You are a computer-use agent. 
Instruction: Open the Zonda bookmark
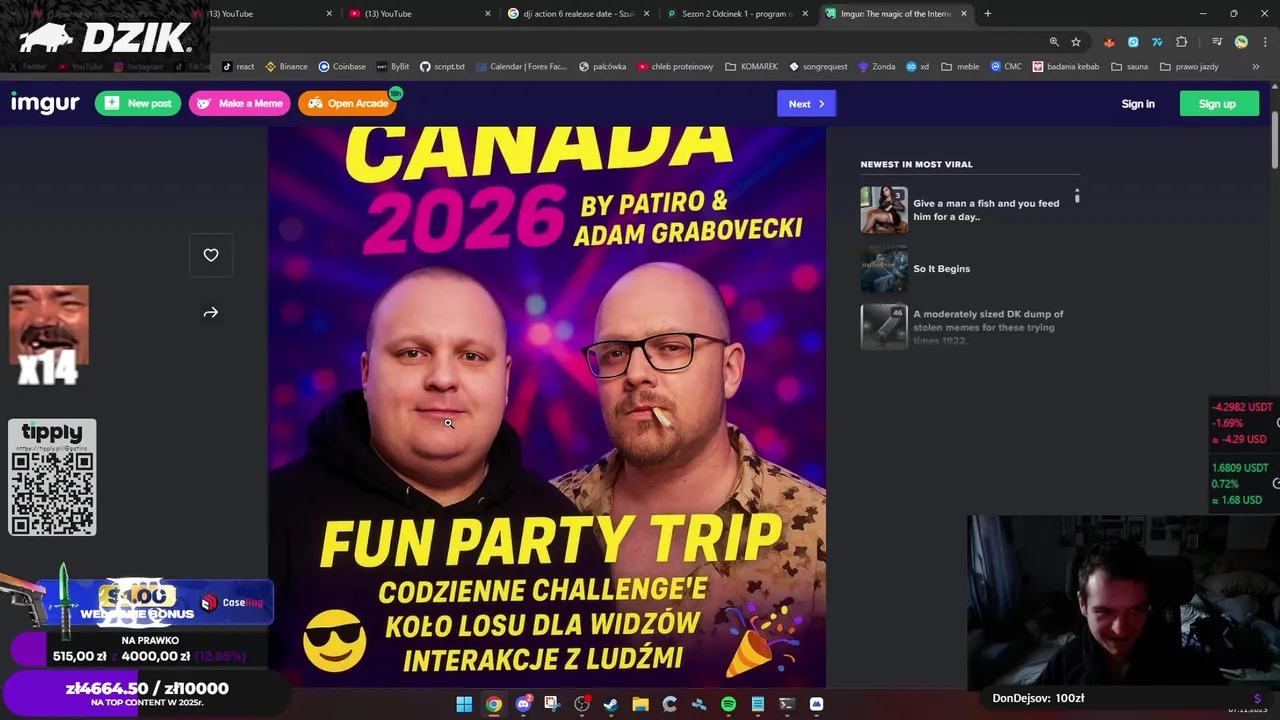877,67
